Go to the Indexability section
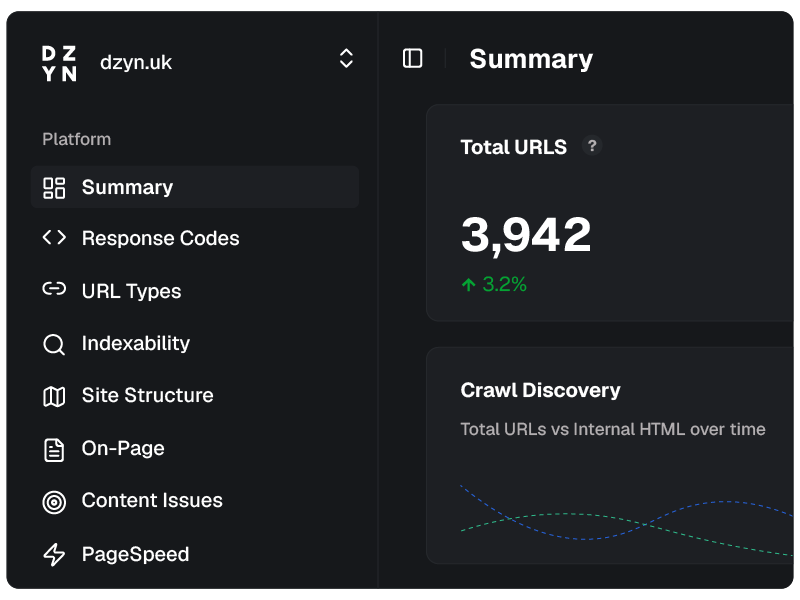 click(x=135, y=344)
